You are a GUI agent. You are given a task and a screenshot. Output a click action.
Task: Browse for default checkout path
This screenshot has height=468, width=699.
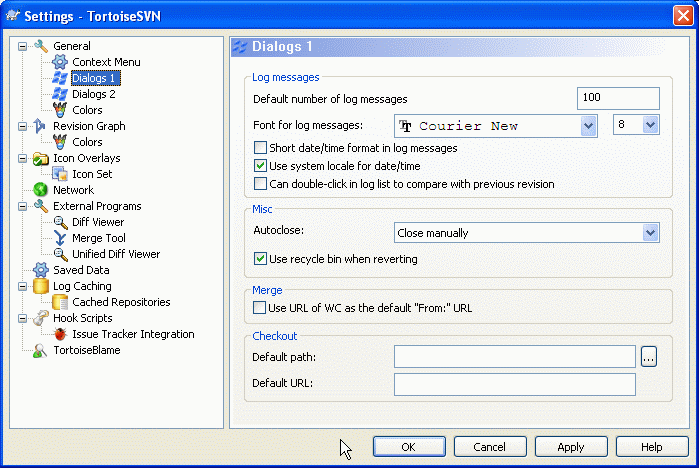pyautogui.click(x=649, y=357)
